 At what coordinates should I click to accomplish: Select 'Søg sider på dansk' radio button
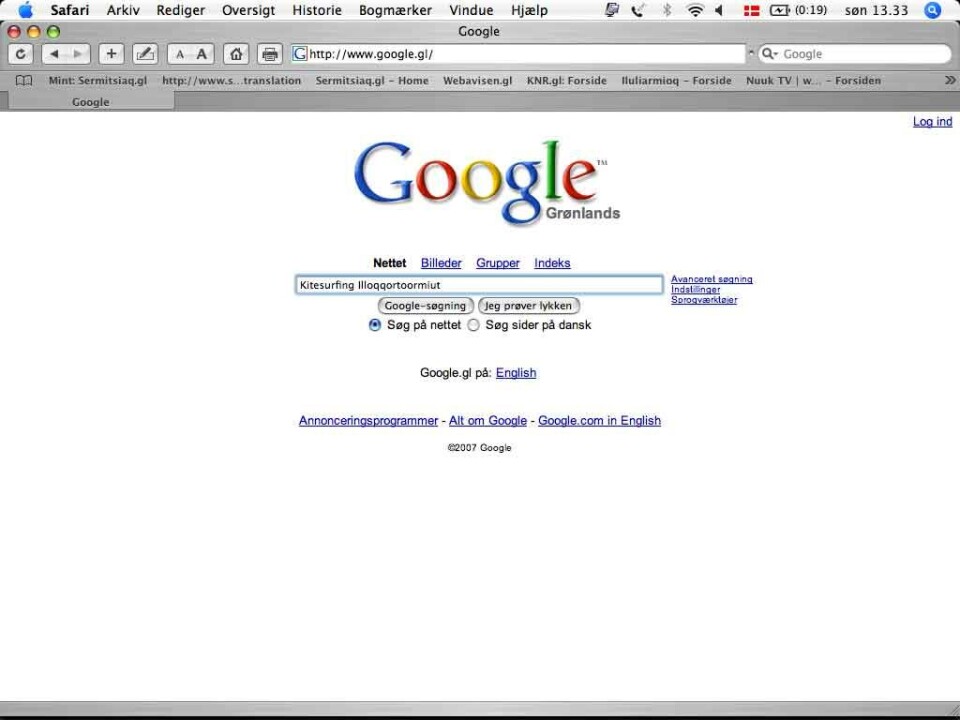pos(473,325)
